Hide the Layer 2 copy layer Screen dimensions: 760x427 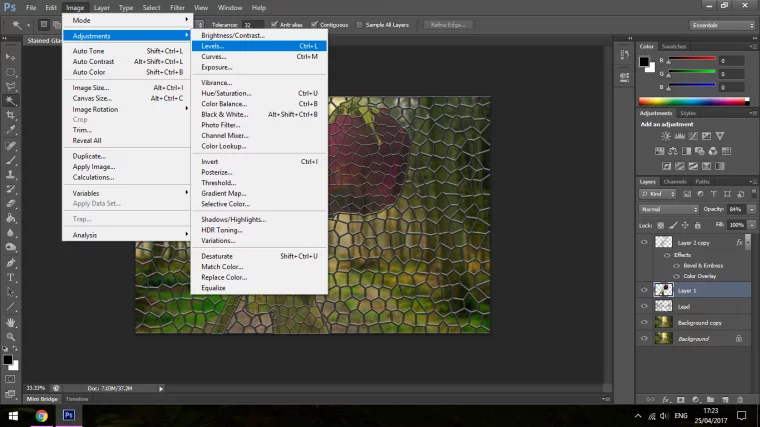tap(644, 242)
